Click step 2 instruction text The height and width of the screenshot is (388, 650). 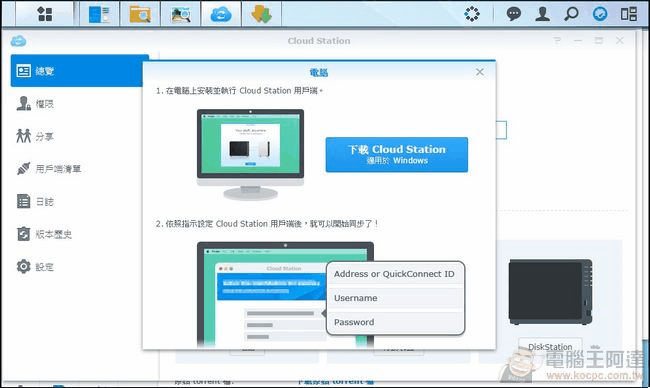click(x=267, y=224)
